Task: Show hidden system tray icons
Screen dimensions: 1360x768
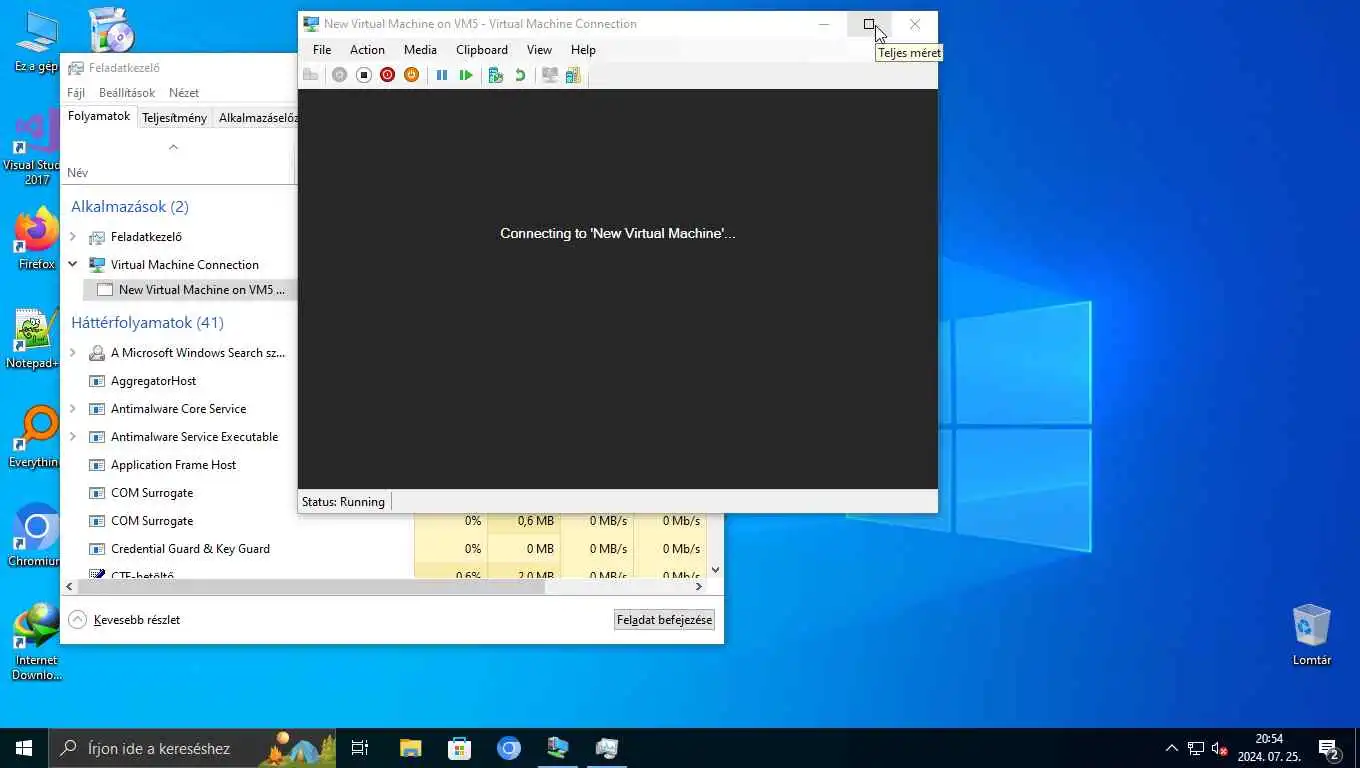Action: tap(1172, 748)
